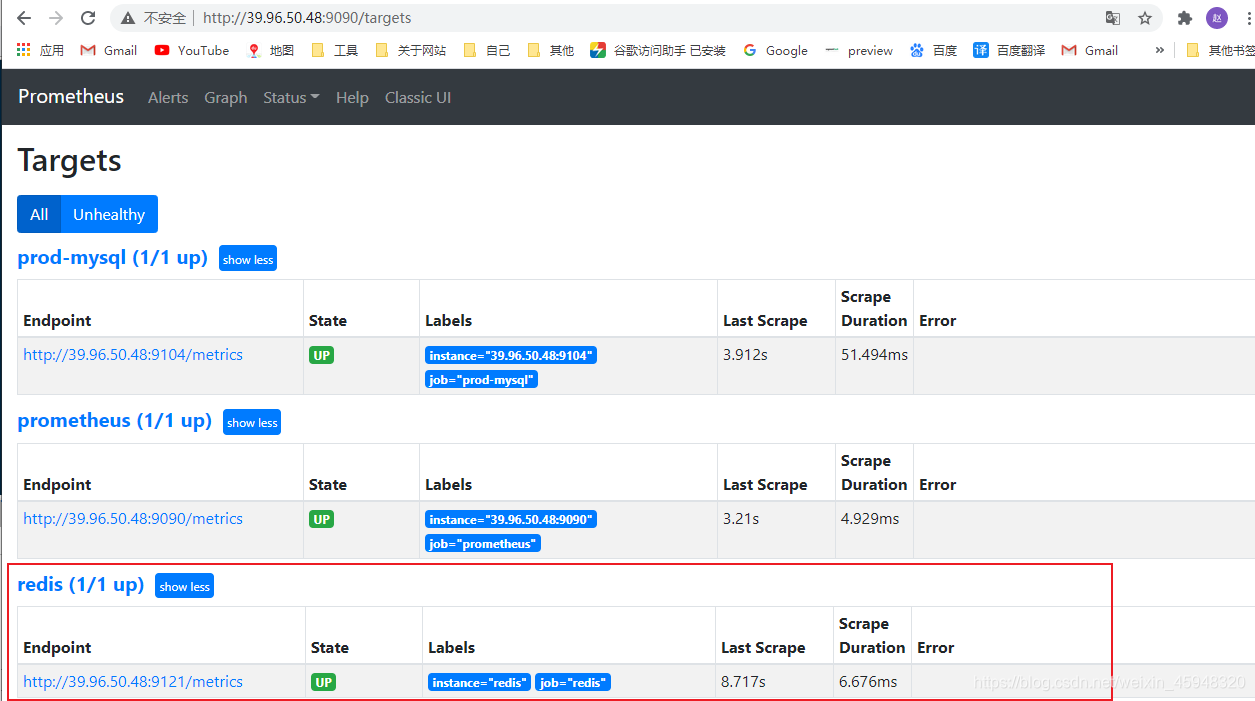Open the 地图 maps bookmark
Image resolution: width=1255 pixels, height=701 pixels.
click(270, 50)
